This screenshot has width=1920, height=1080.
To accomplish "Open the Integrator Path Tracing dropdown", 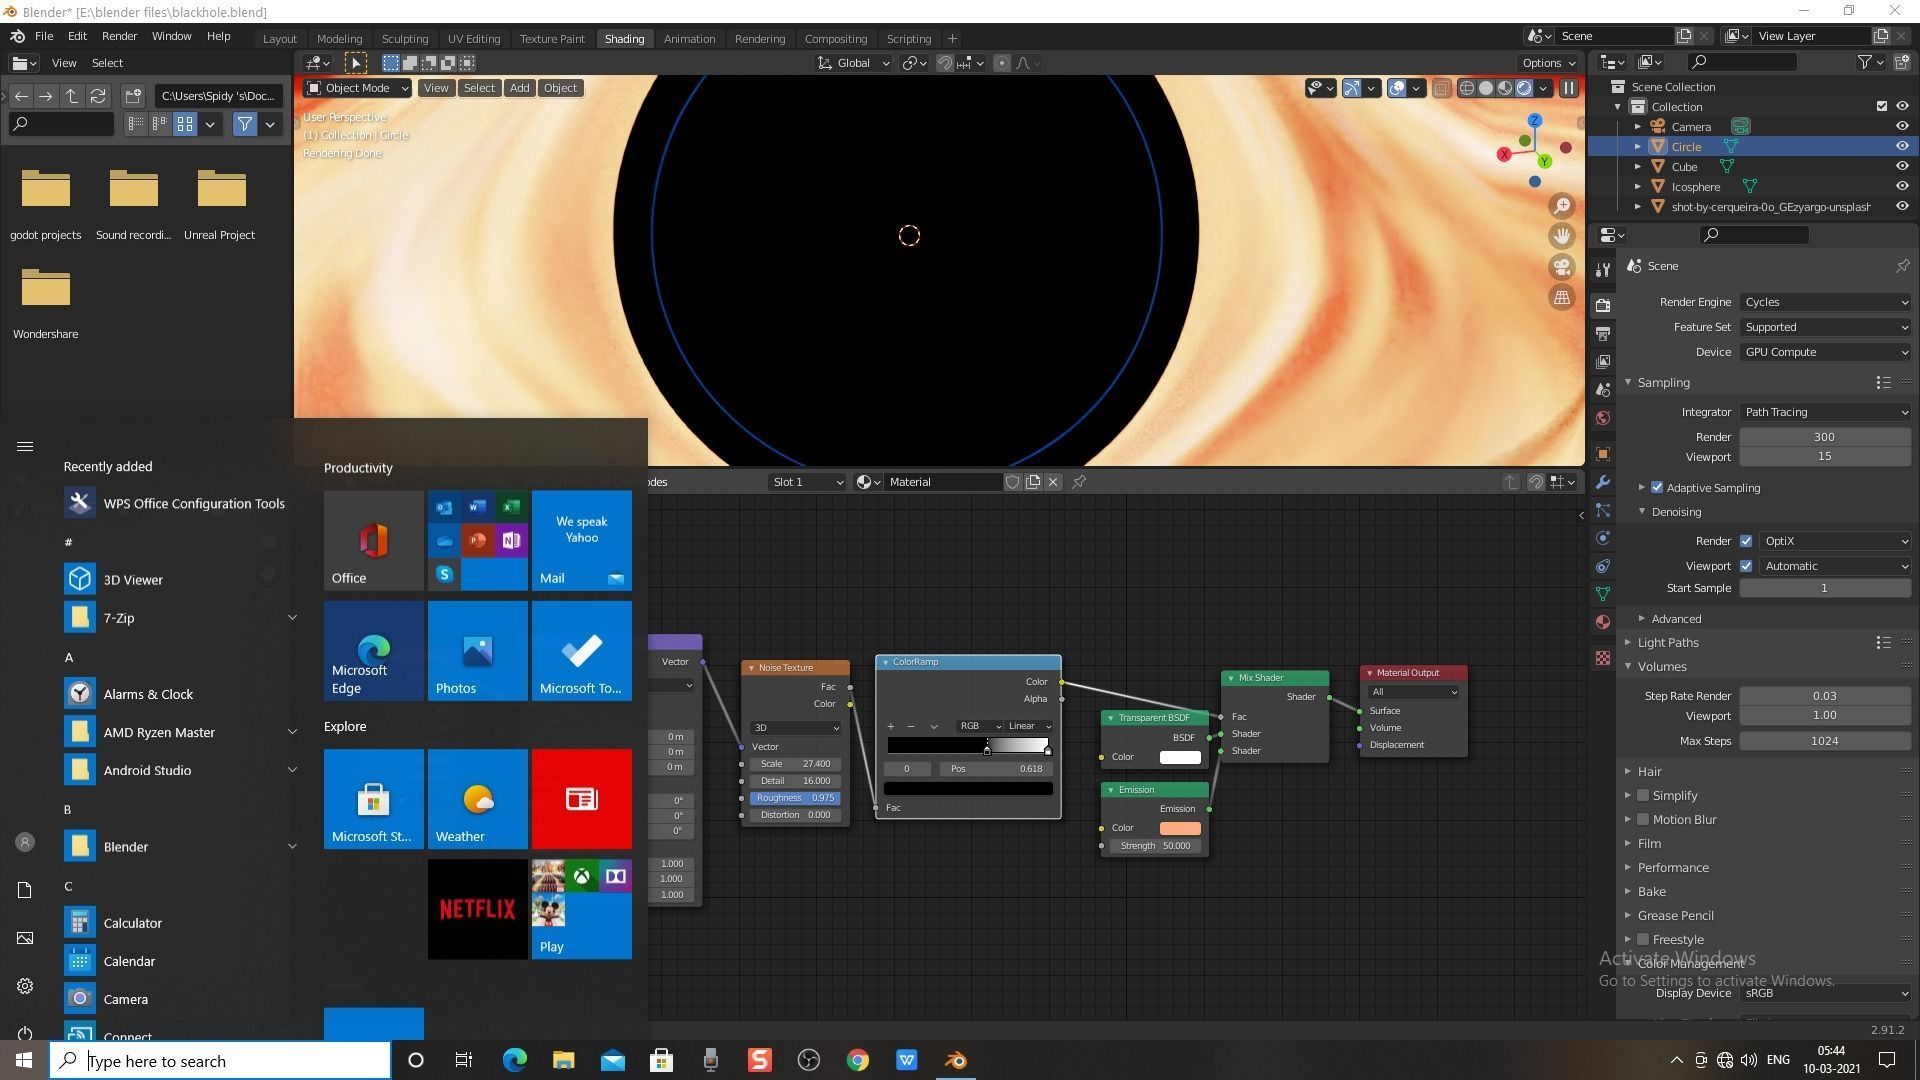I will click(1825, 412).
